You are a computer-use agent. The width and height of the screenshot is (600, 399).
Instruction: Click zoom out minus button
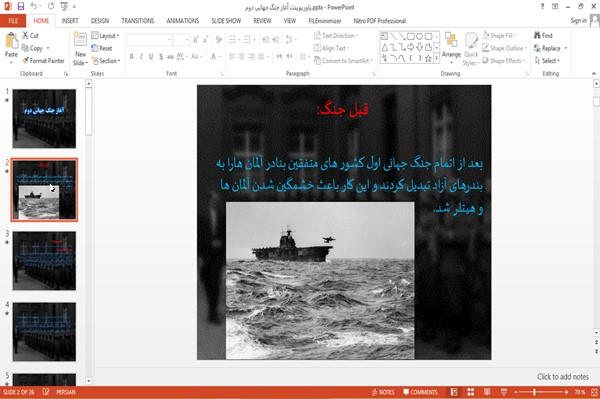click(516, 392)
